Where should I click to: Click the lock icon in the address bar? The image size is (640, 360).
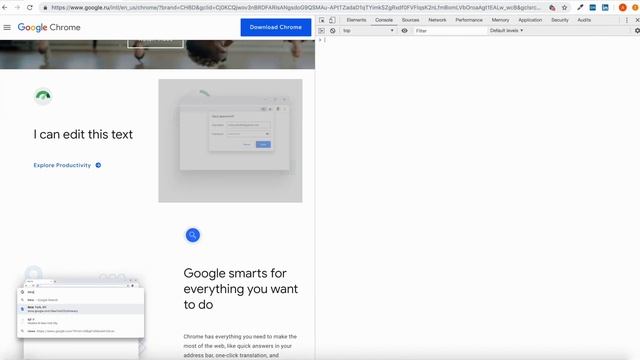45,8
